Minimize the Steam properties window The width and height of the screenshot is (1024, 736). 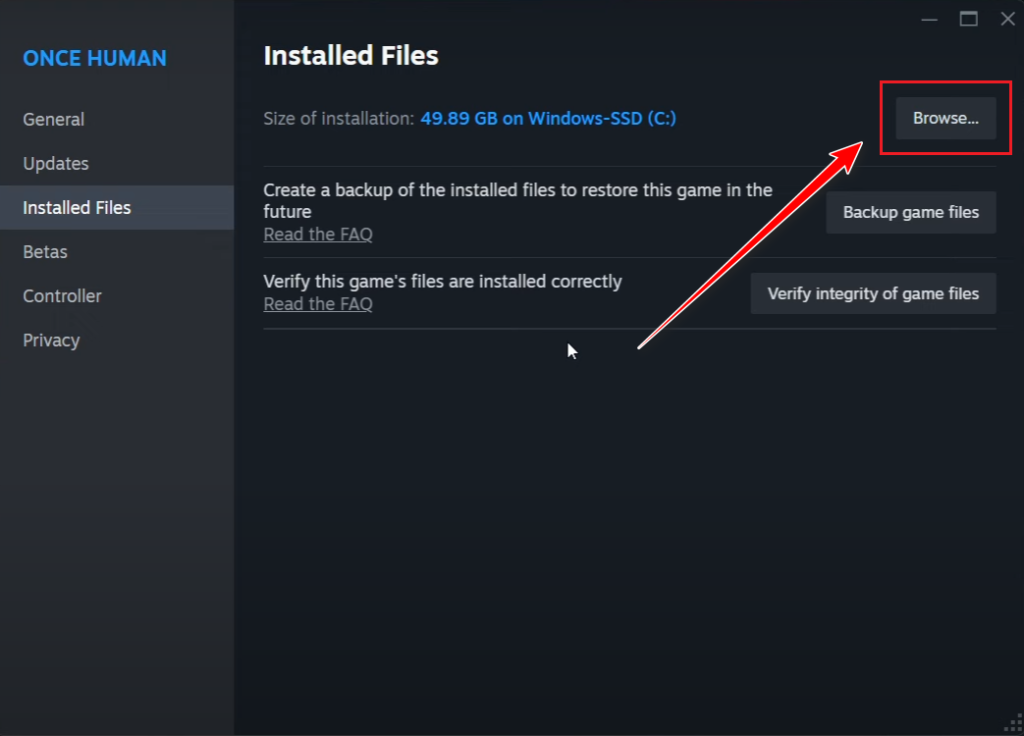pos(929,18)
